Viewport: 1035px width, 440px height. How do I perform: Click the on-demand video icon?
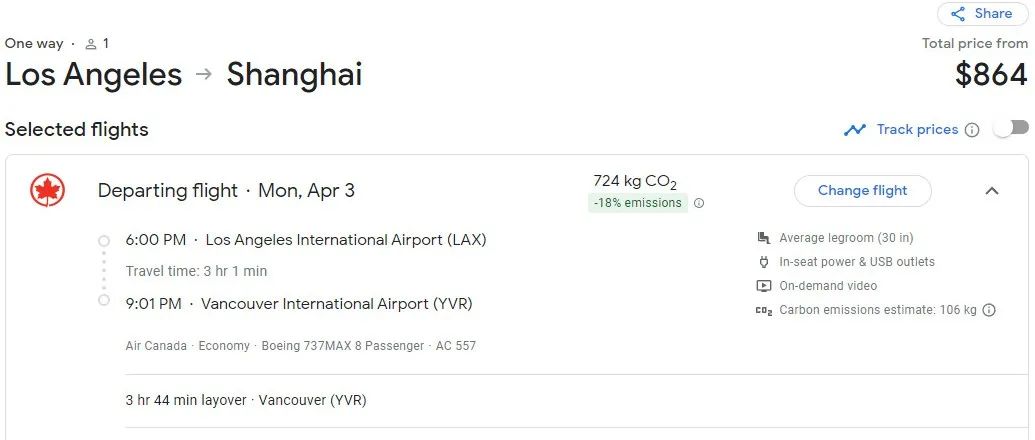[x=764, y=286]
